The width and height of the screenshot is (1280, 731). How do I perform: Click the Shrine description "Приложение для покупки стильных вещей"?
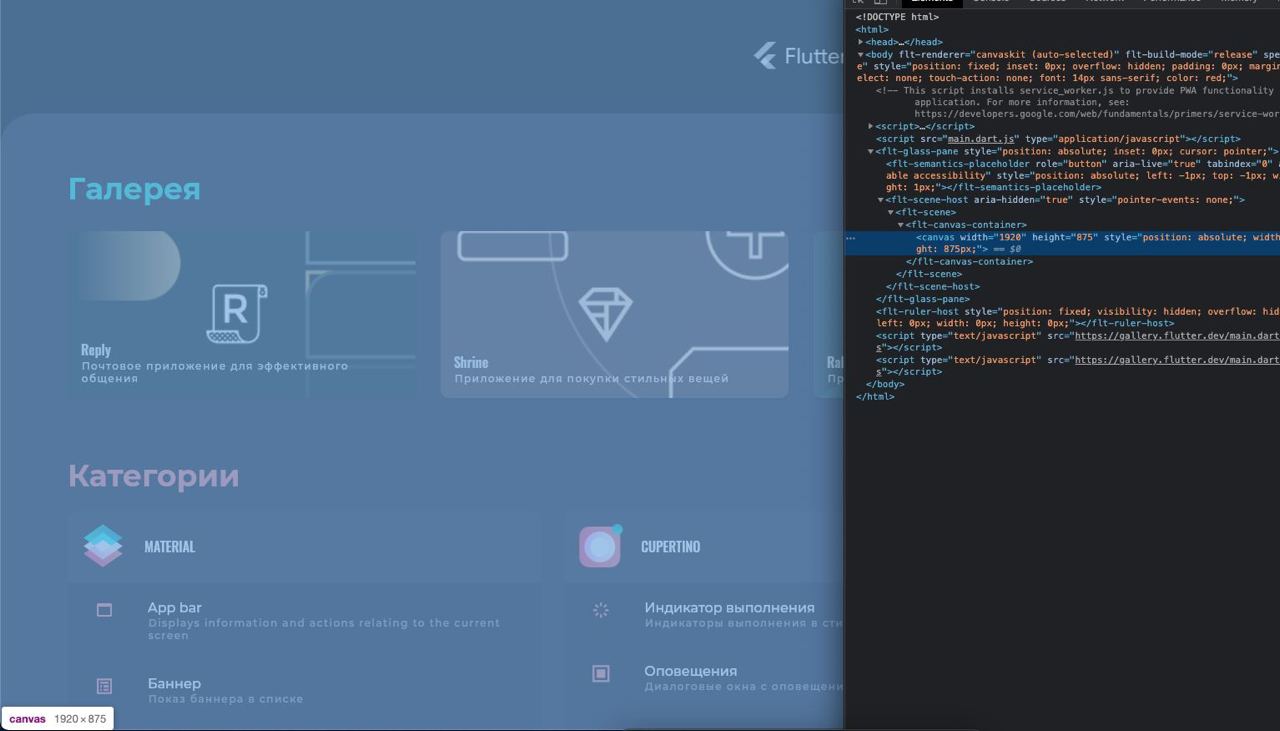(591, 378)
